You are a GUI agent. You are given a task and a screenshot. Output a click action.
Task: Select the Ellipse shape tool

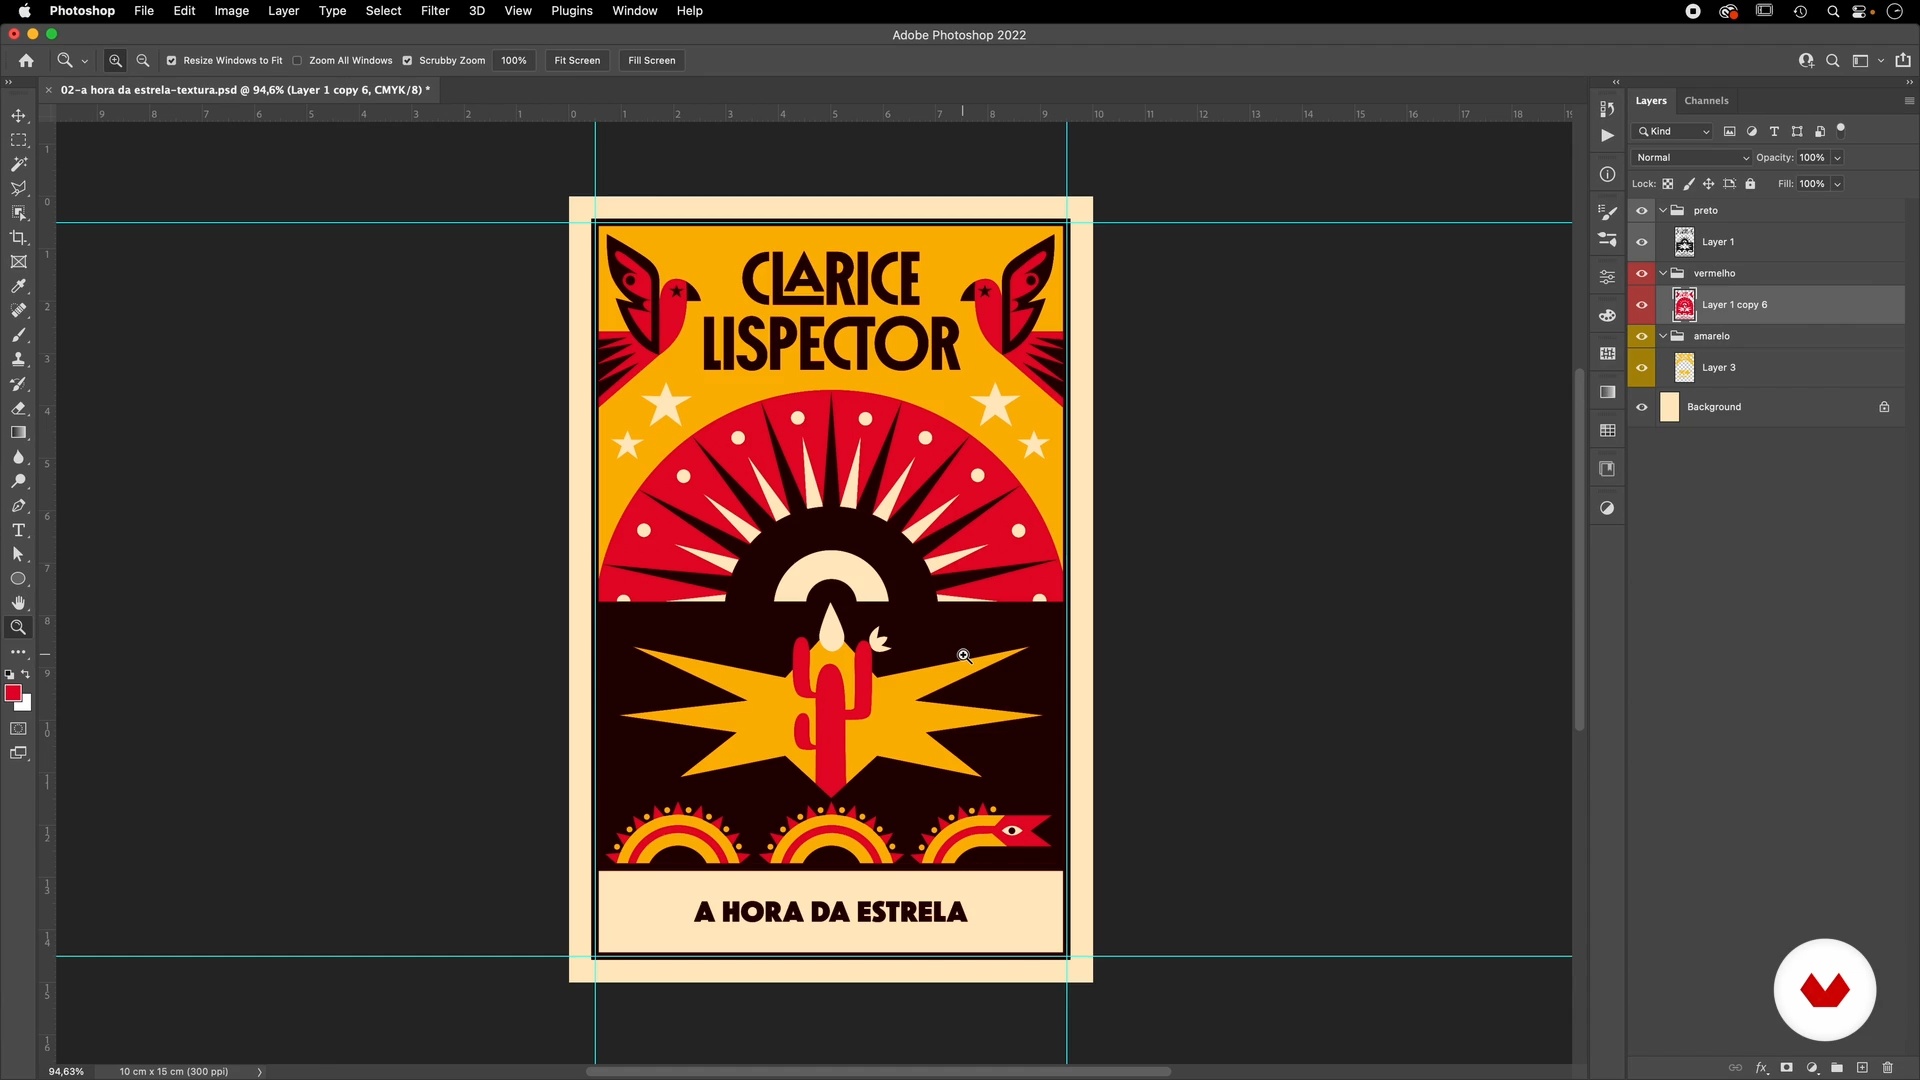click(18, 579)
